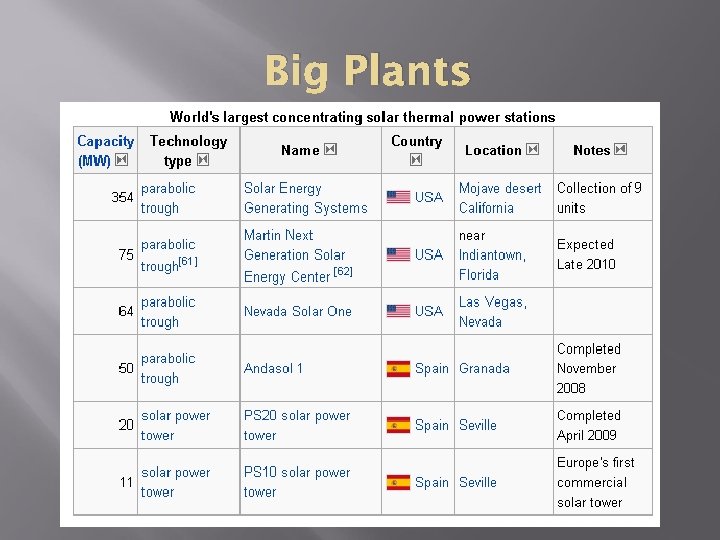Open the PS20 solar power tower name link
Image resolution: width=720 pixels, height=540 pixels.
(297, 425)
